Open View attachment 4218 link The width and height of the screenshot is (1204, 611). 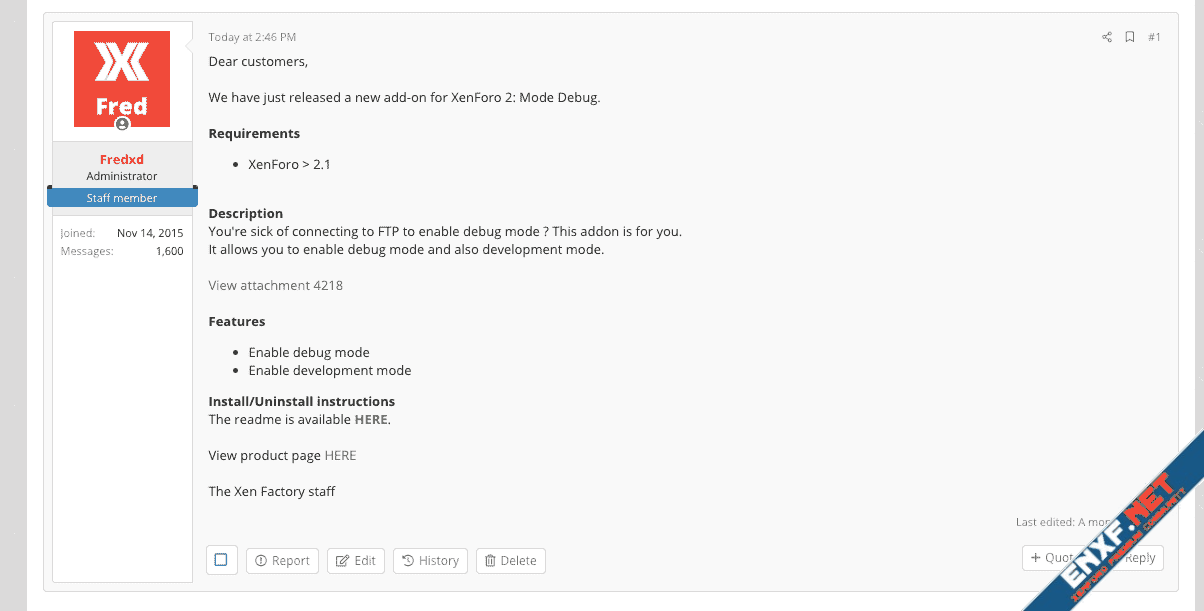(x=275, y=285)
